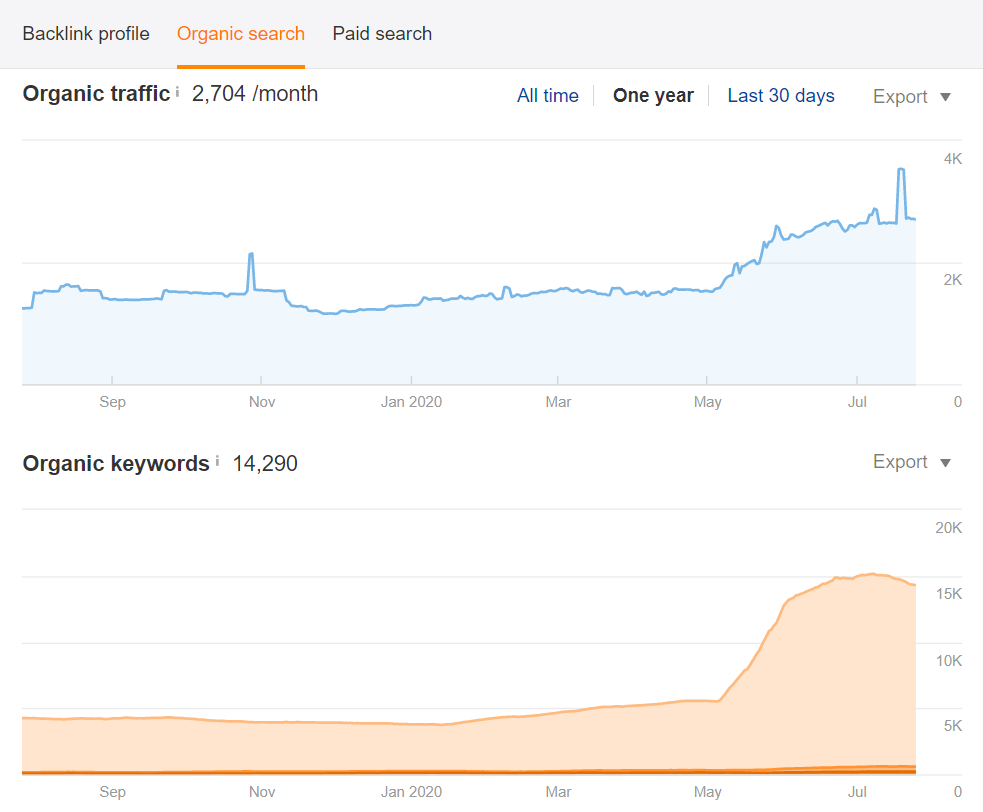Screen dimensions: 983x812
Task: Click the Jan 2020 label on the traffic axis
Action: (411, 402)
